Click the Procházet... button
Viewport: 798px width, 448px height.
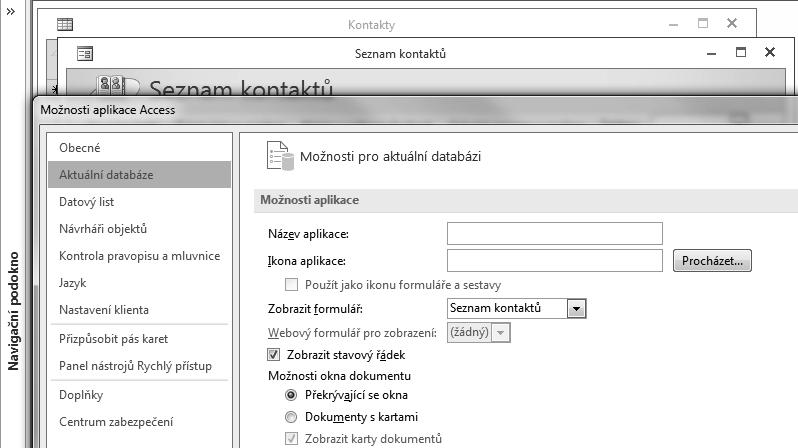click(x=712, y=261)
